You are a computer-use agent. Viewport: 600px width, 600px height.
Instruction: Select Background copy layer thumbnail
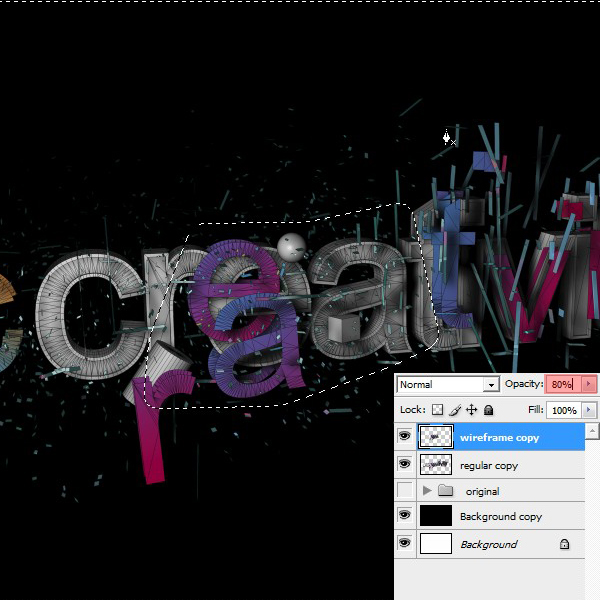pyautogui.click(x=436, y=515)
